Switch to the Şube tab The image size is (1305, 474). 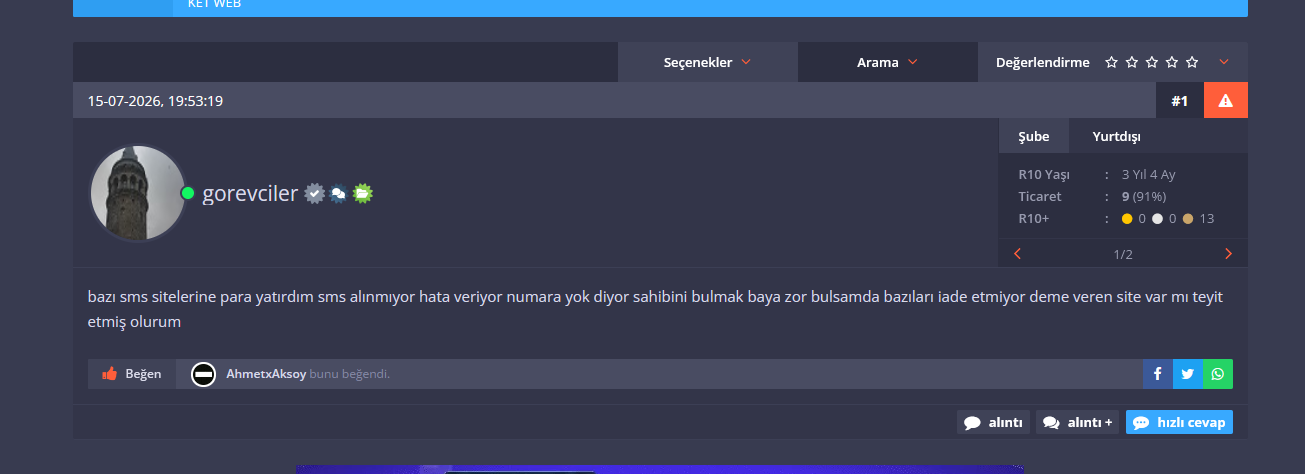(1034, 136)
